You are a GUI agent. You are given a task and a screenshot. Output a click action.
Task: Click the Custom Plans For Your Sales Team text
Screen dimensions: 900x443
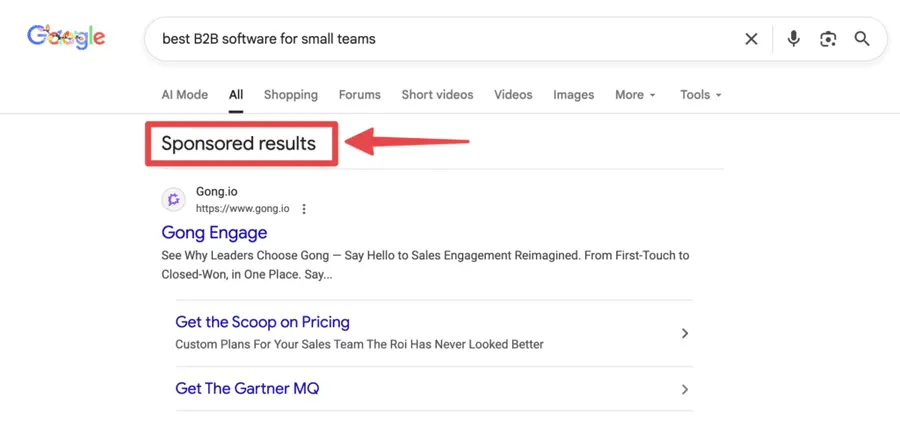pyautogui.click(x=359, y=345)
